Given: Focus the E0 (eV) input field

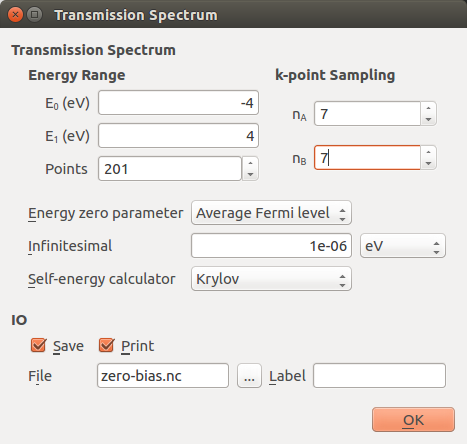Looking at the screenshot, I should (178, 103).
